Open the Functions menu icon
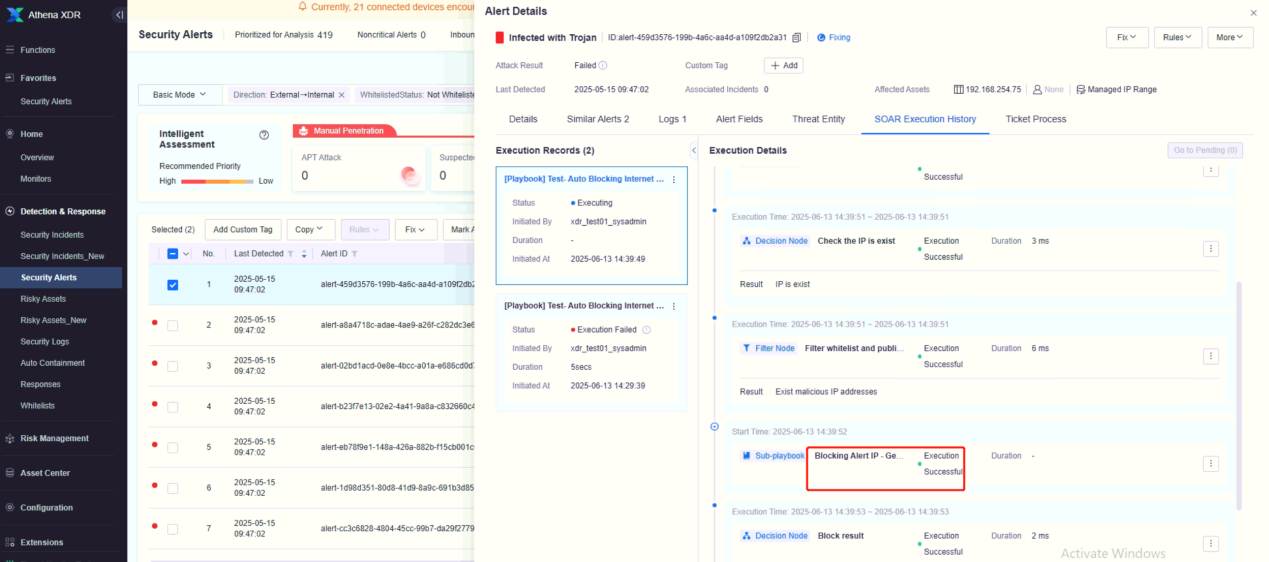The image size is (1269, 562). (x=10, y=50)
